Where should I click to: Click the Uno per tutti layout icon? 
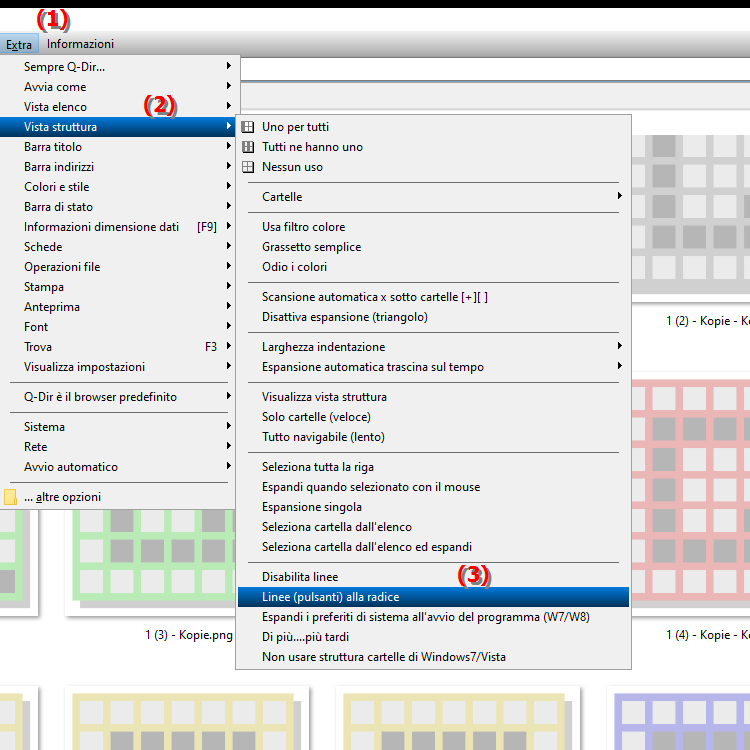(x=248, y=127)
